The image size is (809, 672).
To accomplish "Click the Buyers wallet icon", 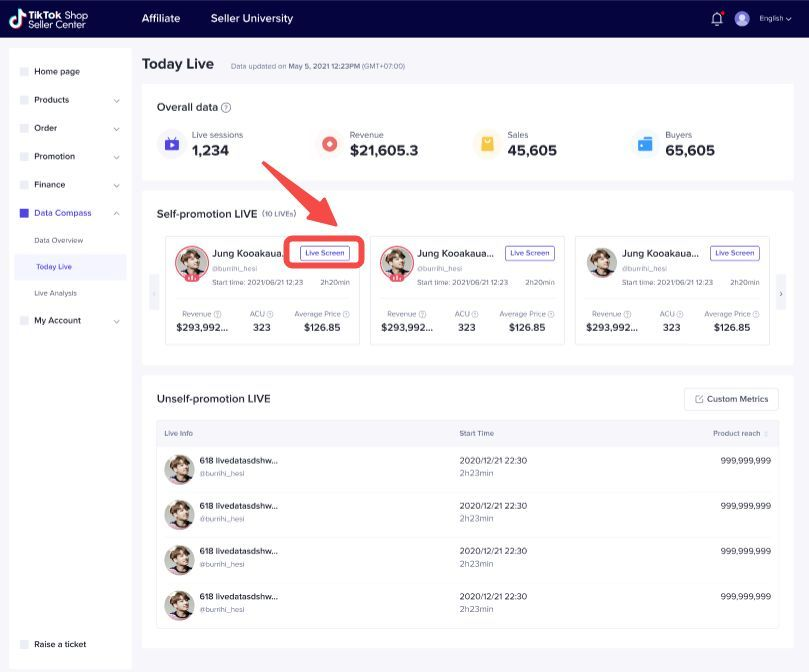I will pyautogui.click(x=645, y=144).
